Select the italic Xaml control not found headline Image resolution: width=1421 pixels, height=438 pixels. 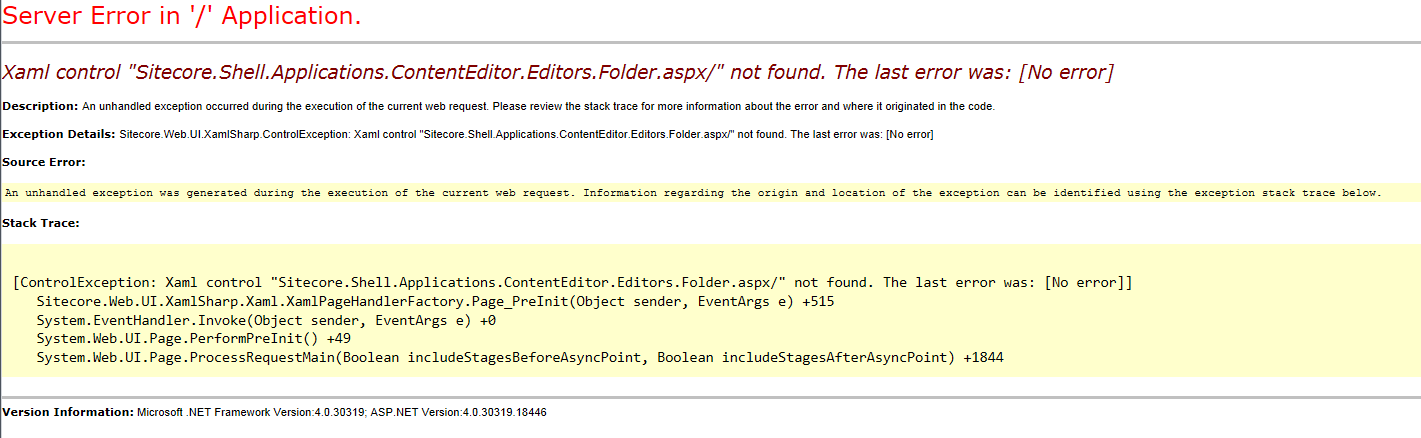[x=558, y=73]
